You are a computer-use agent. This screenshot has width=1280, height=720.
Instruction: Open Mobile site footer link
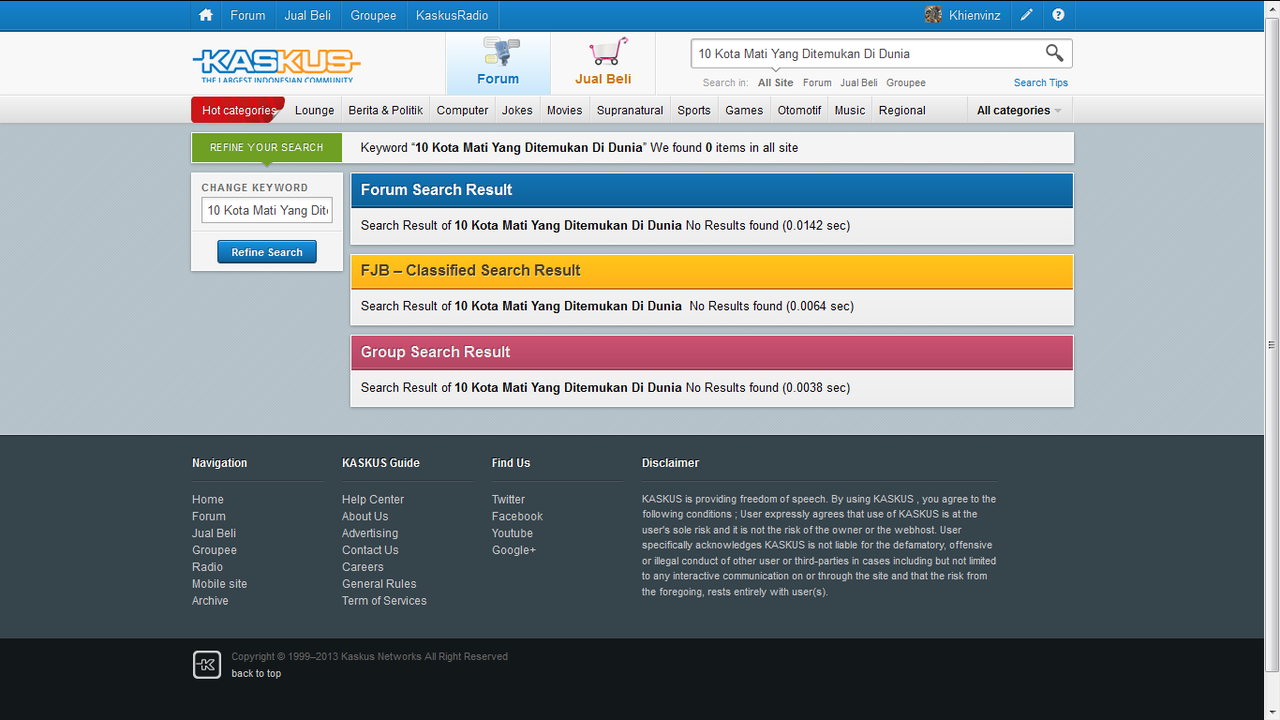(220, 584)
